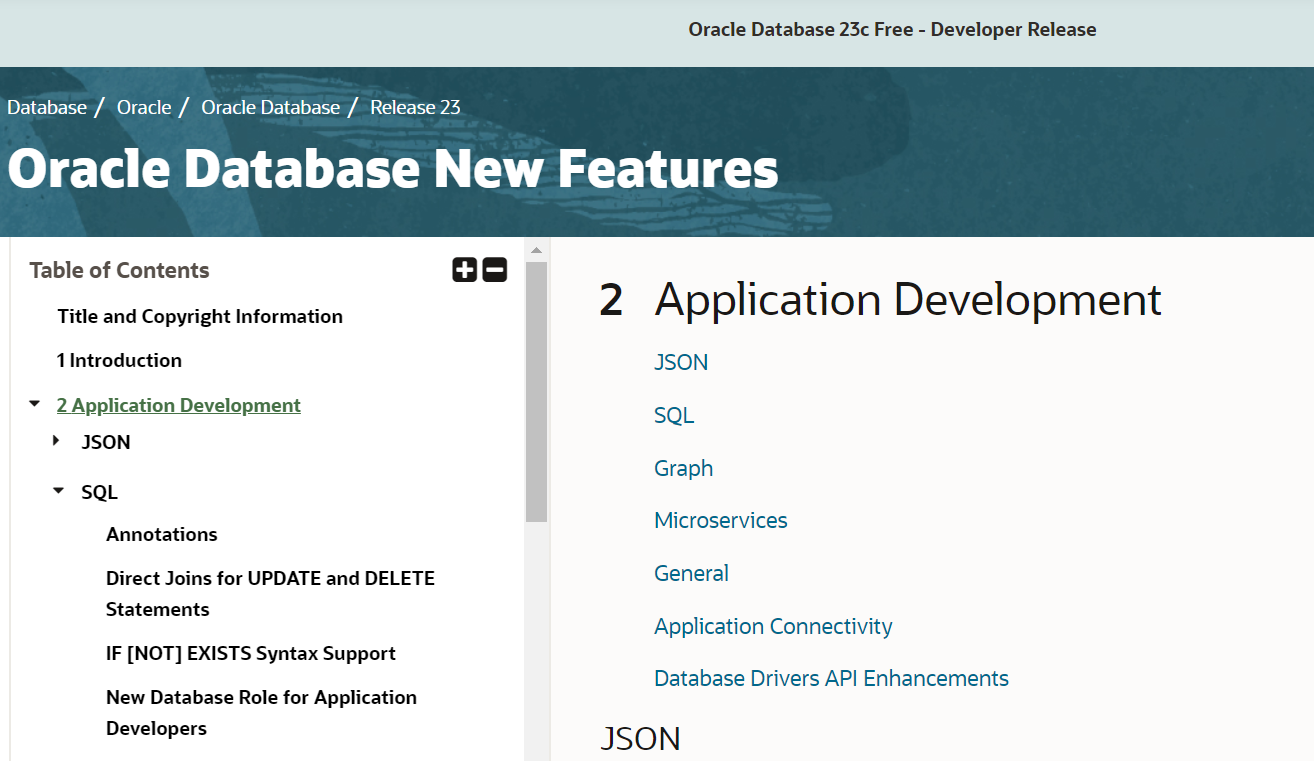Click the JSON section heading at bottom

tap(641, 738)
